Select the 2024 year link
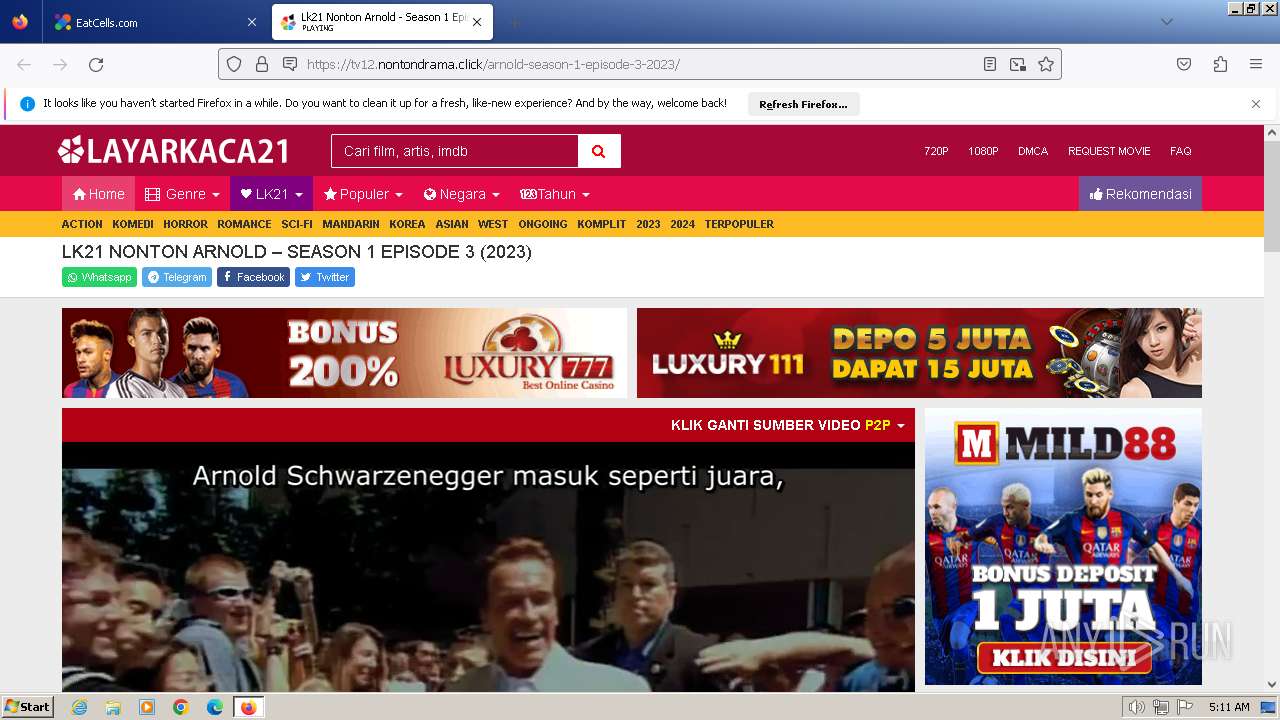This screenshot has height=720, width=1280. tap(683, 224)
